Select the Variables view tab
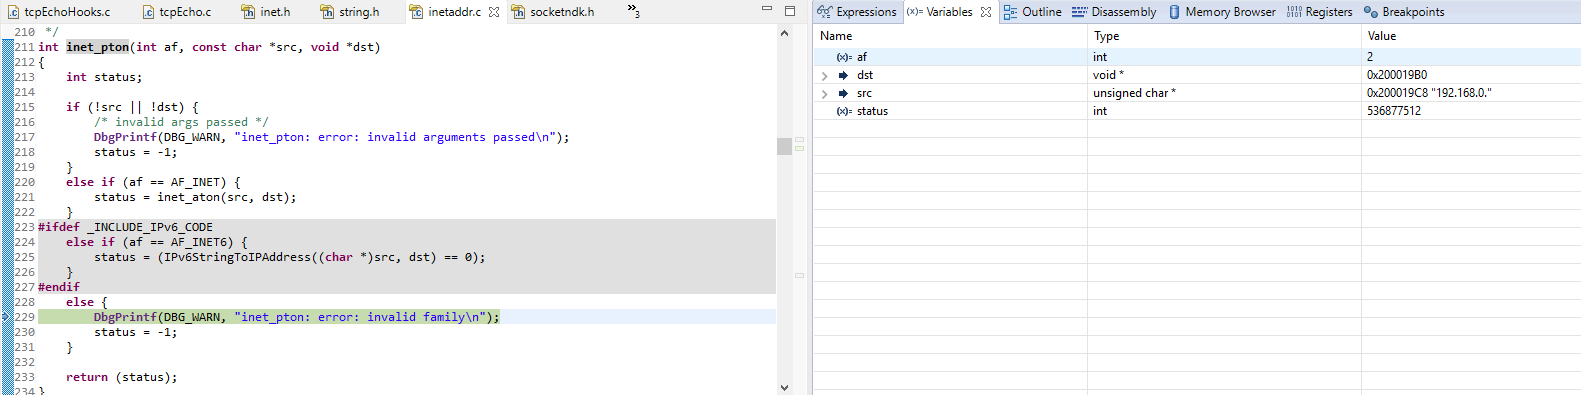The height and width of the screenshot is (395, 1581). [x=949, y=12]
